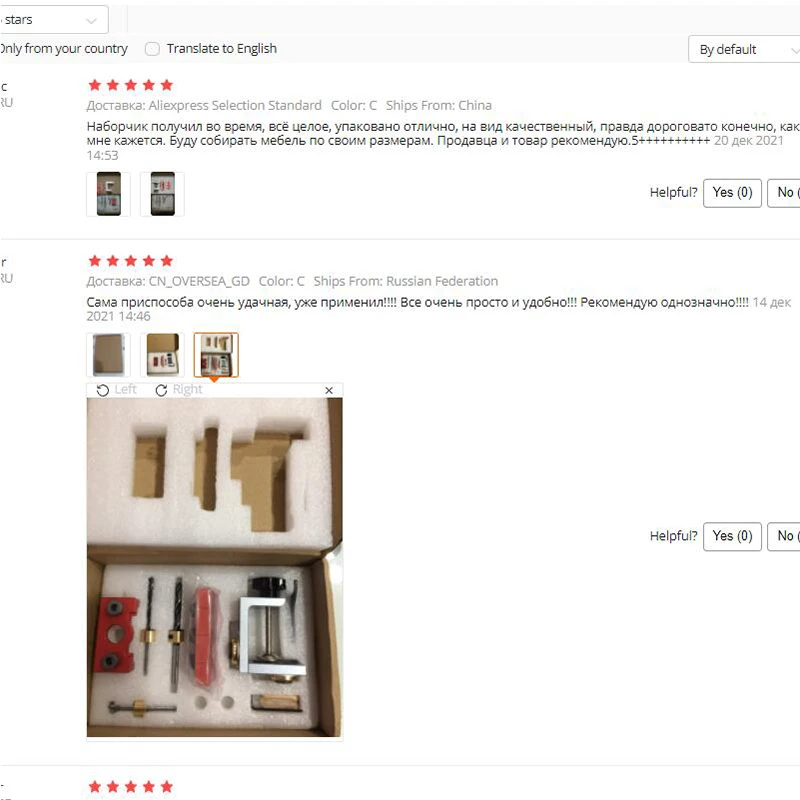Close the enlarged review photo viewer

(x=329, y=390)
